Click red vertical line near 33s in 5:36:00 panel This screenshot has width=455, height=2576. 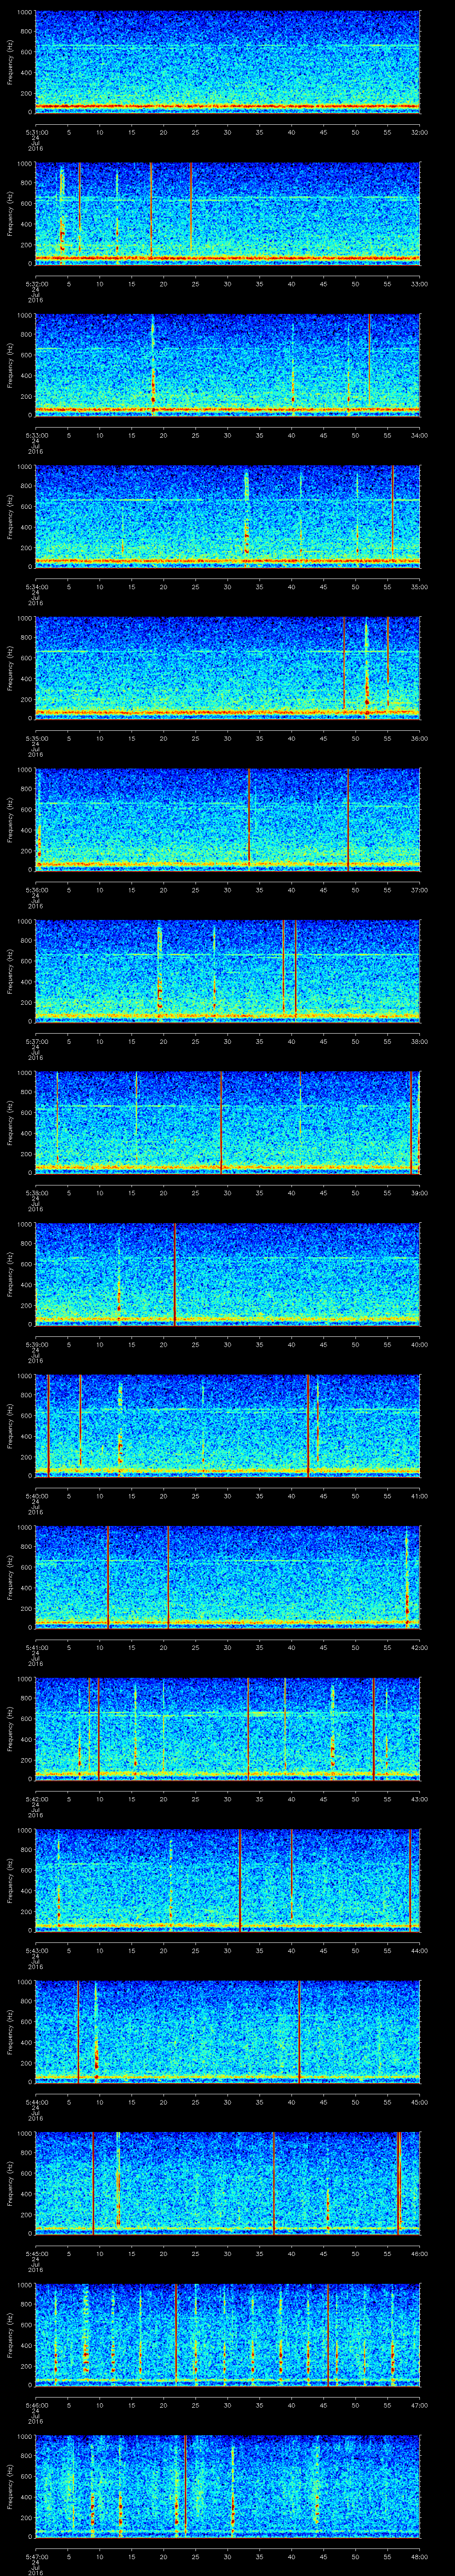(248, 819)
